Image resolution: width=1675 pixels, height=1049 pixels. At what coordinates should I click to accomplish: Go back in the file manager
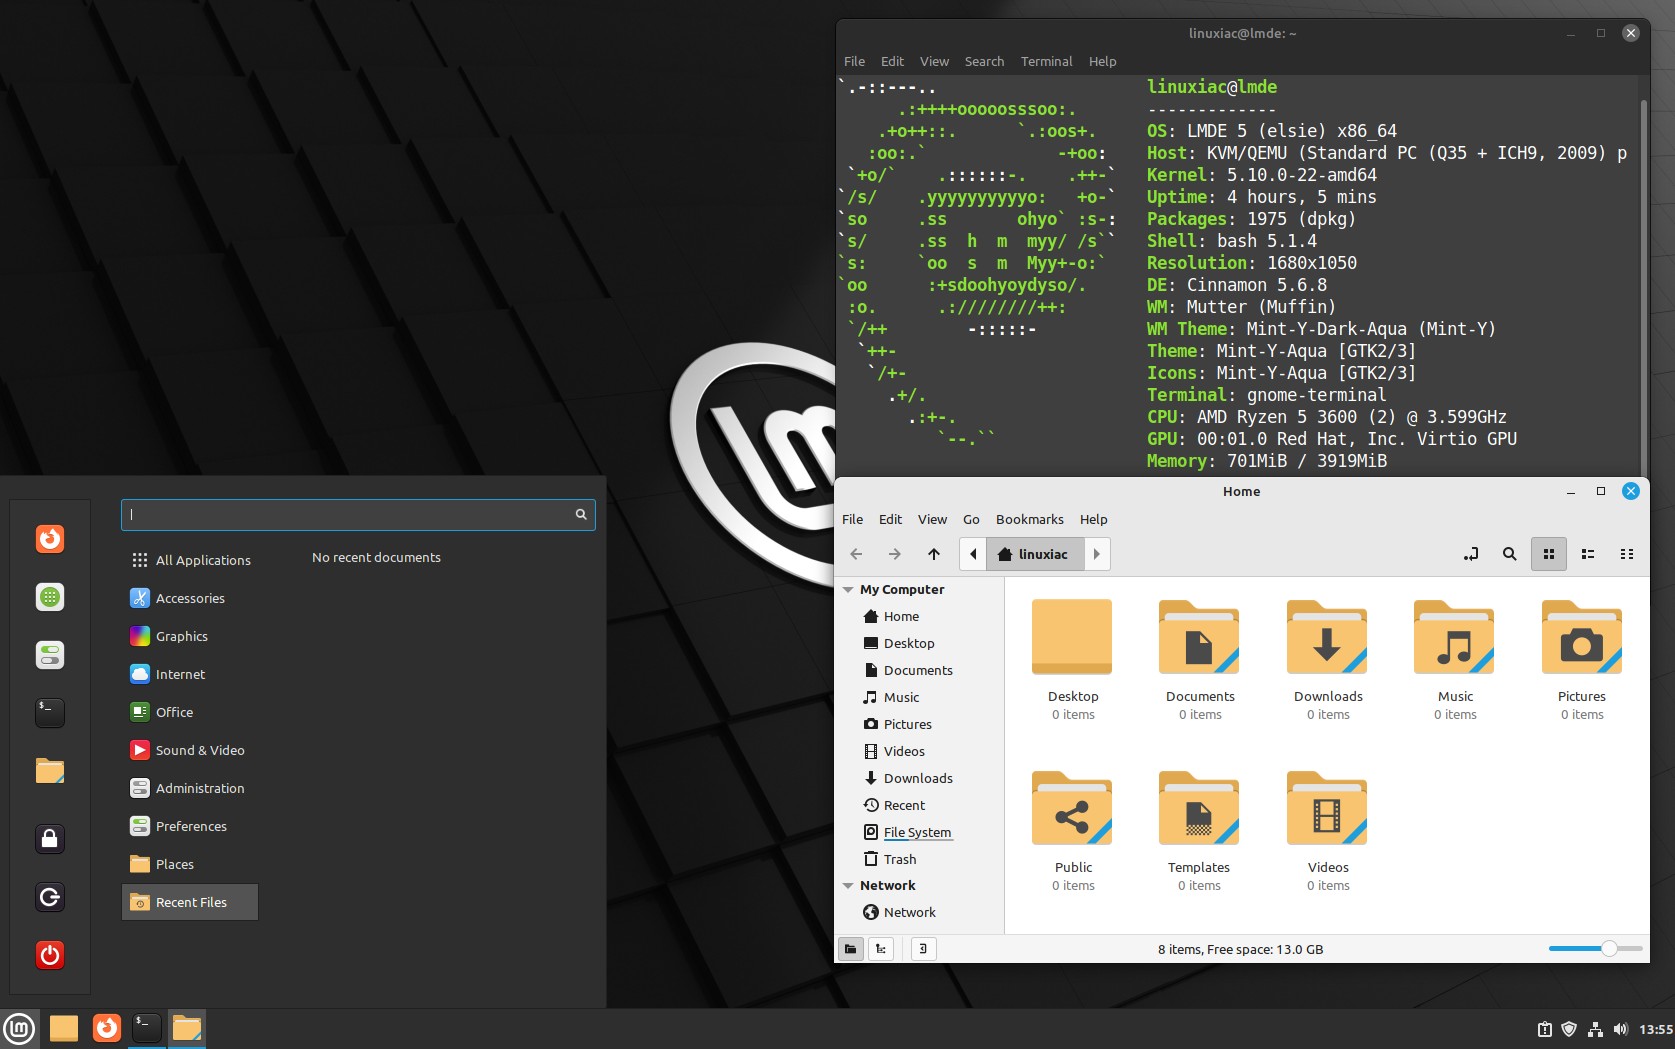pyautogui.click(x=856, y=554)
